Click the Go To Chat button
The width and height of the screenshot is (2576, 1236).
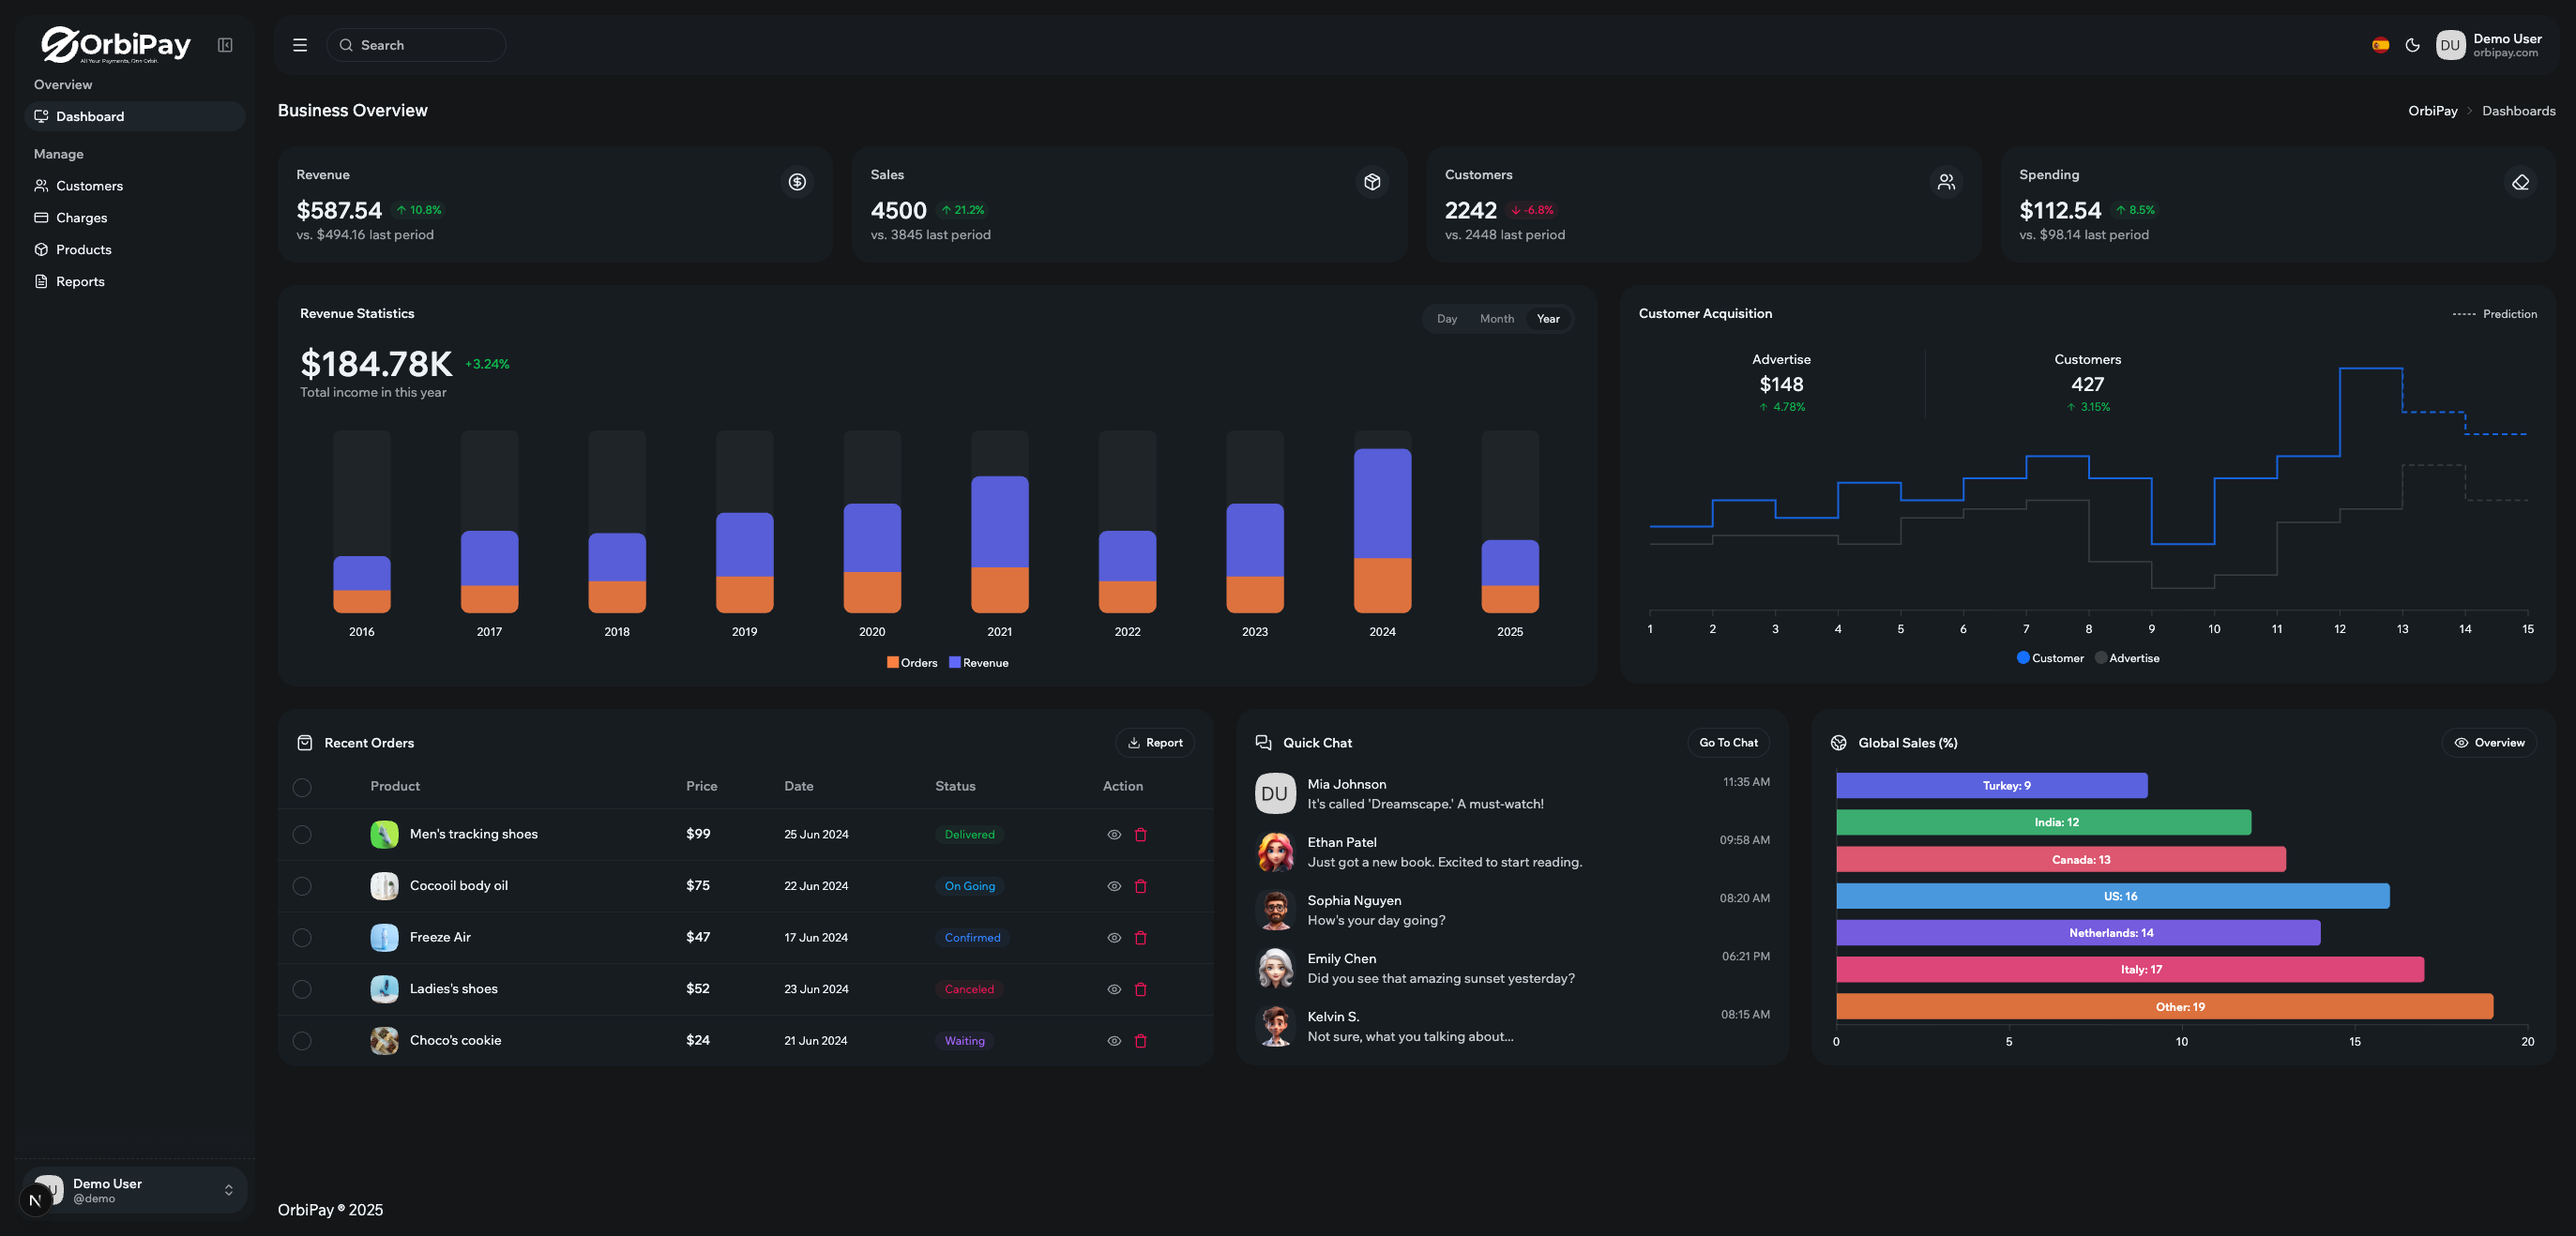(1728, 742)
